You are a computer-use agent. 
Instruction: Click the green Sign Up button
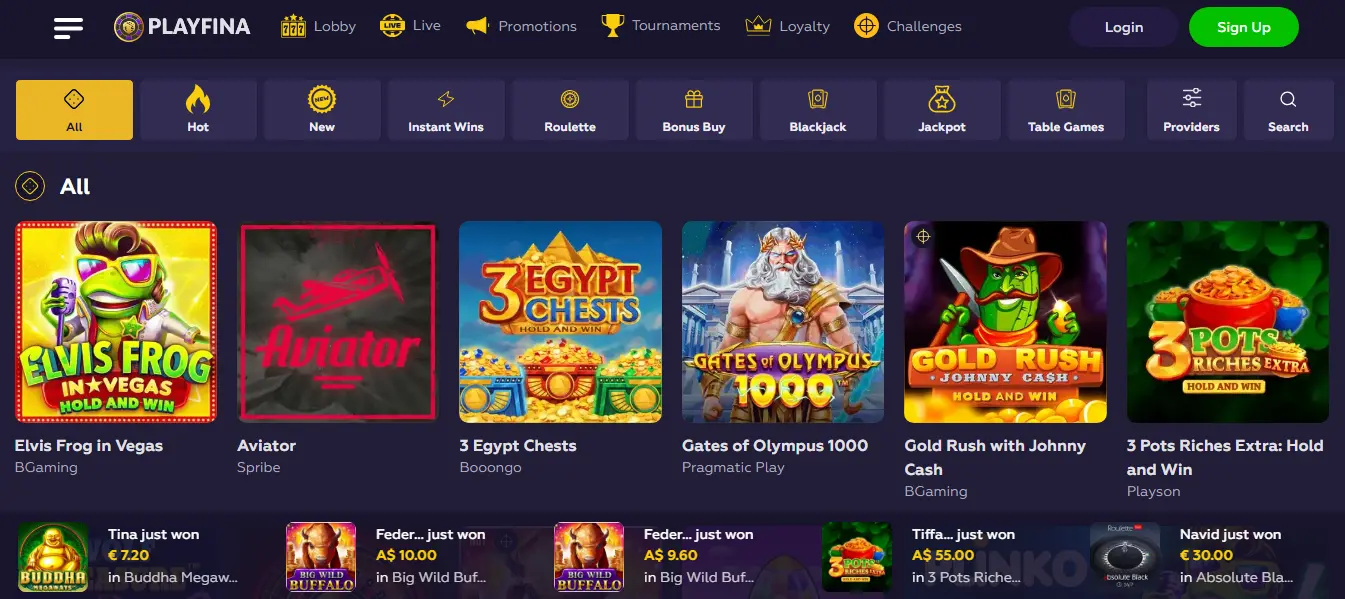[x=1244, y=27]
